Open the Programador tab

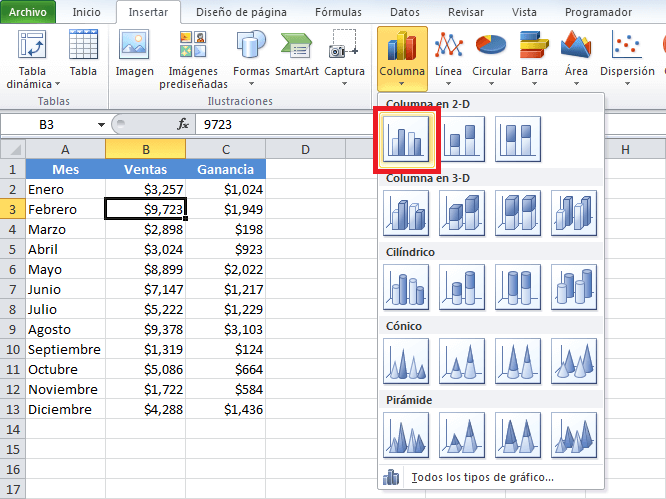pos(598,12)
